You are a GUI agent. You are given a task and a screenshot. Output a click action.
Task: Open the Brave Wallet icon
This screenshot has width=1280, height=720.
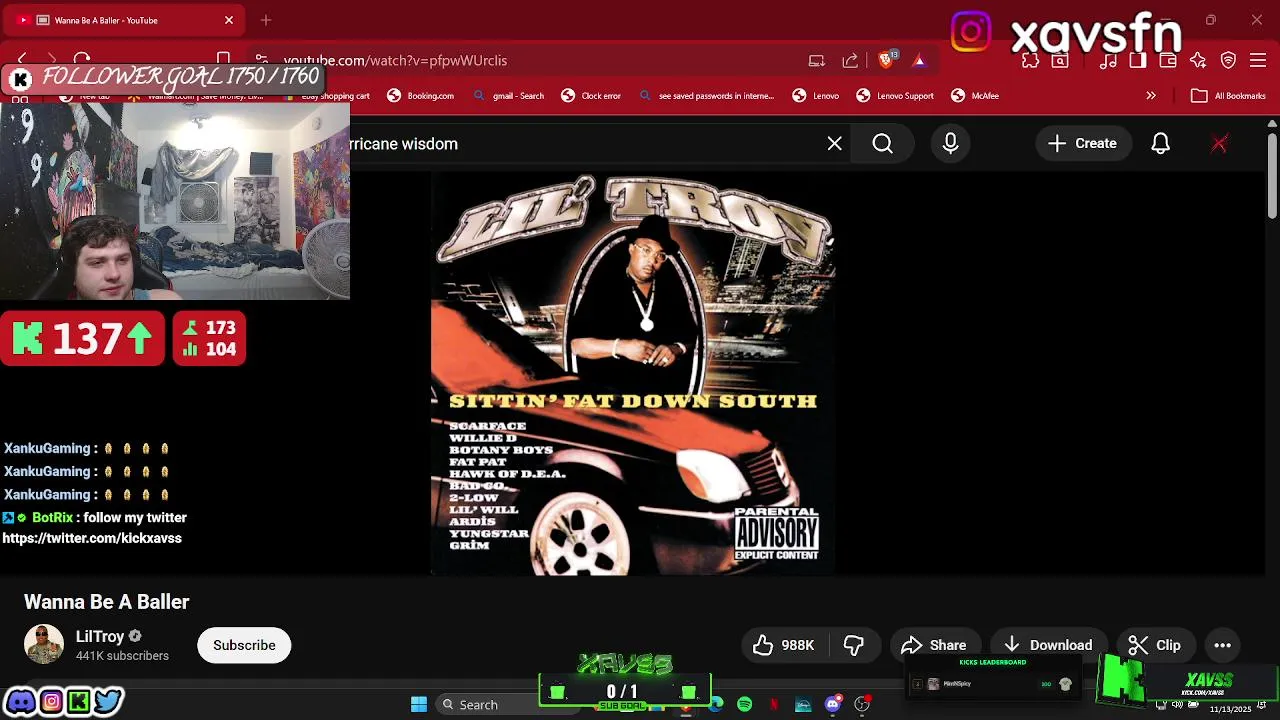(1168, 61)
